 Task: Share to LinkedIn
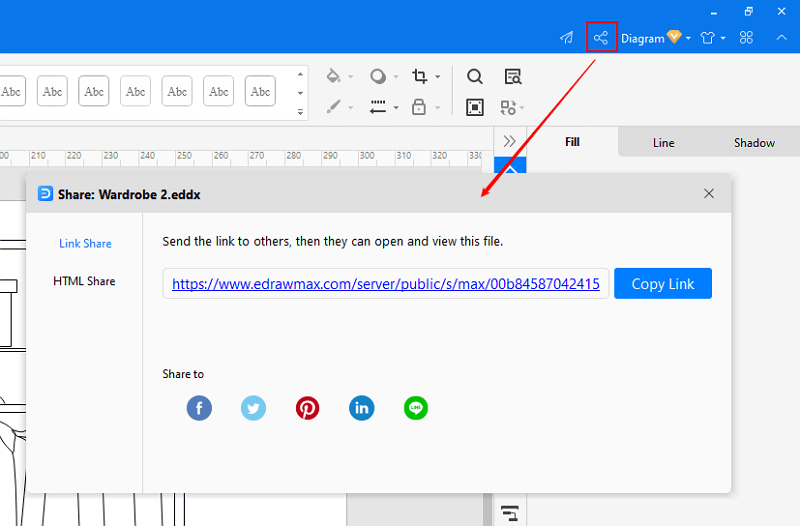coord(361,408)
